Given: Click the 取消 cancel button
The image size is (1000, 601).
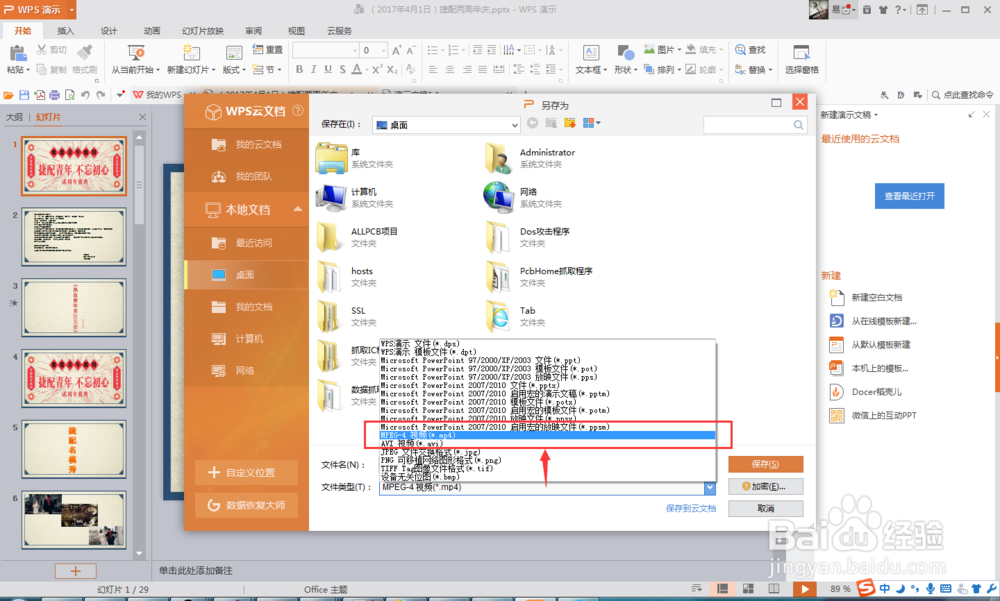Looking at the screenshot, I should click(x=765, y=508).
